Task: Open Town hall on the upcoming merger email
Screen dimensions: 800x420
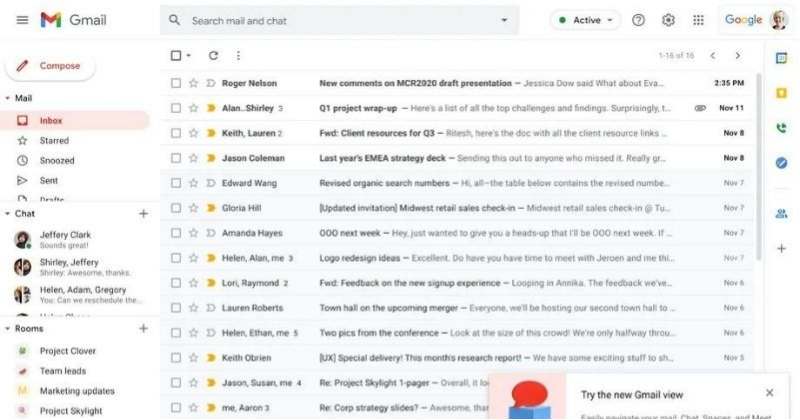Action: (457, 308)
